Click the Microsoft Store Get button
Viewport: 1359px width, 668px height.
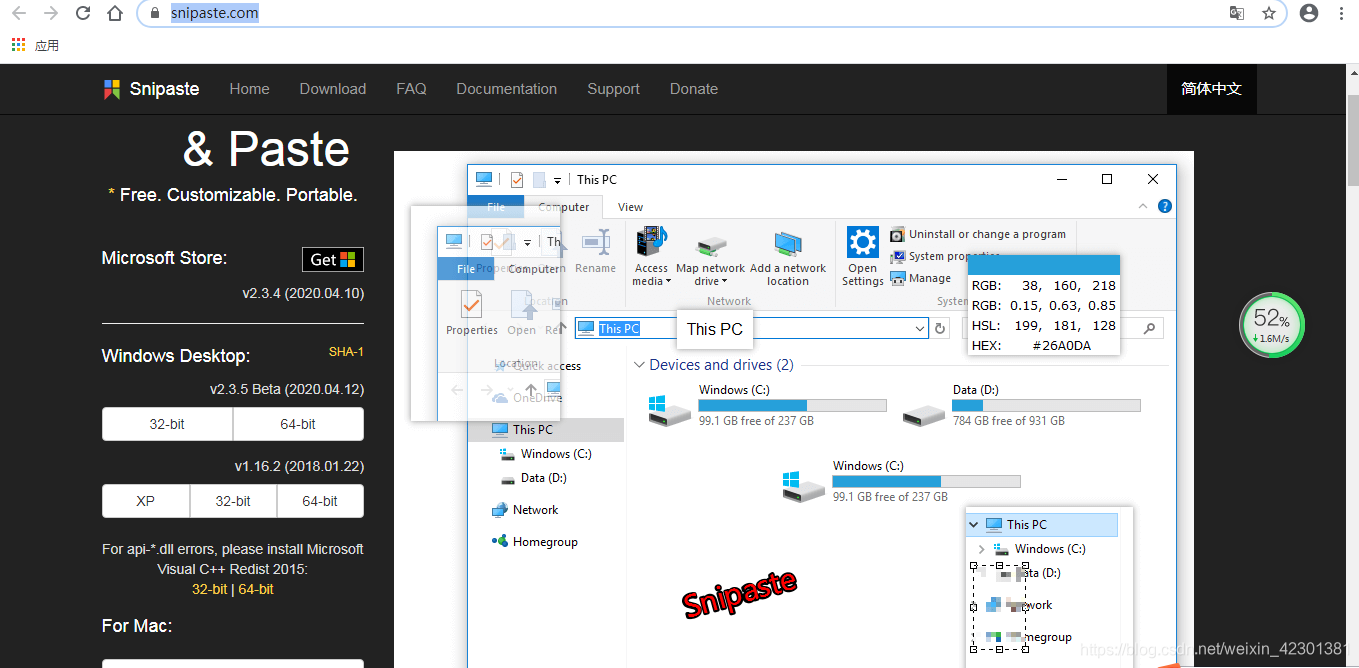(x=333, y=259)
